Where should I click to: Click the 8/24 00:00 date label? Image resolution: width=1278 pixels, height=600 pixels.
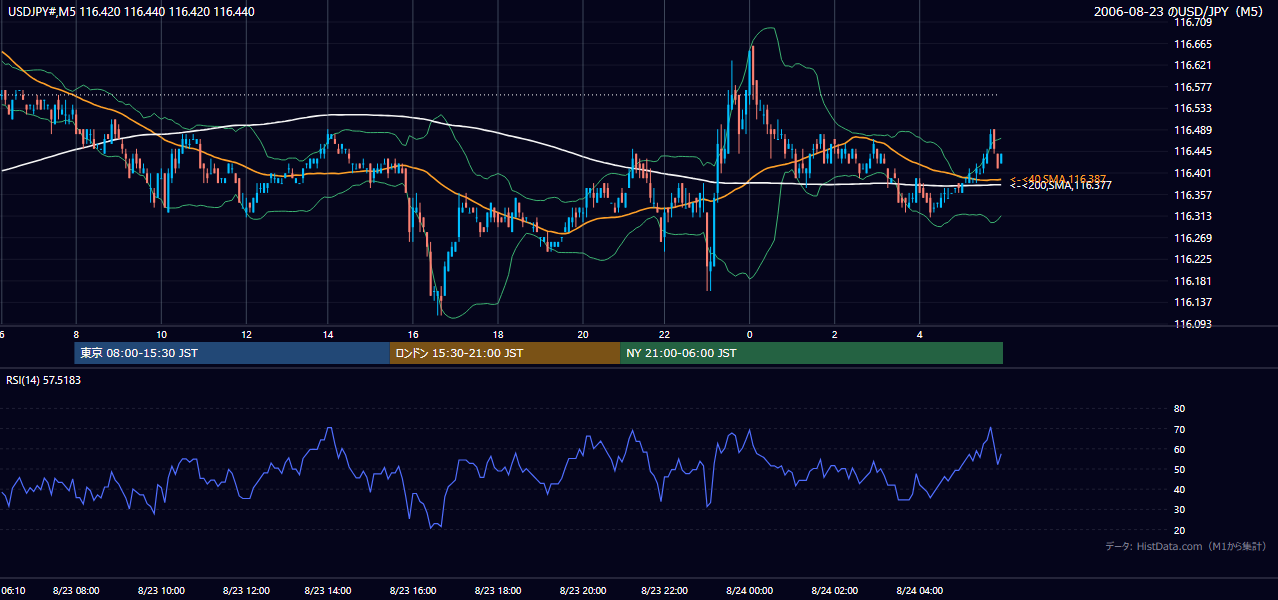(750, 591)
